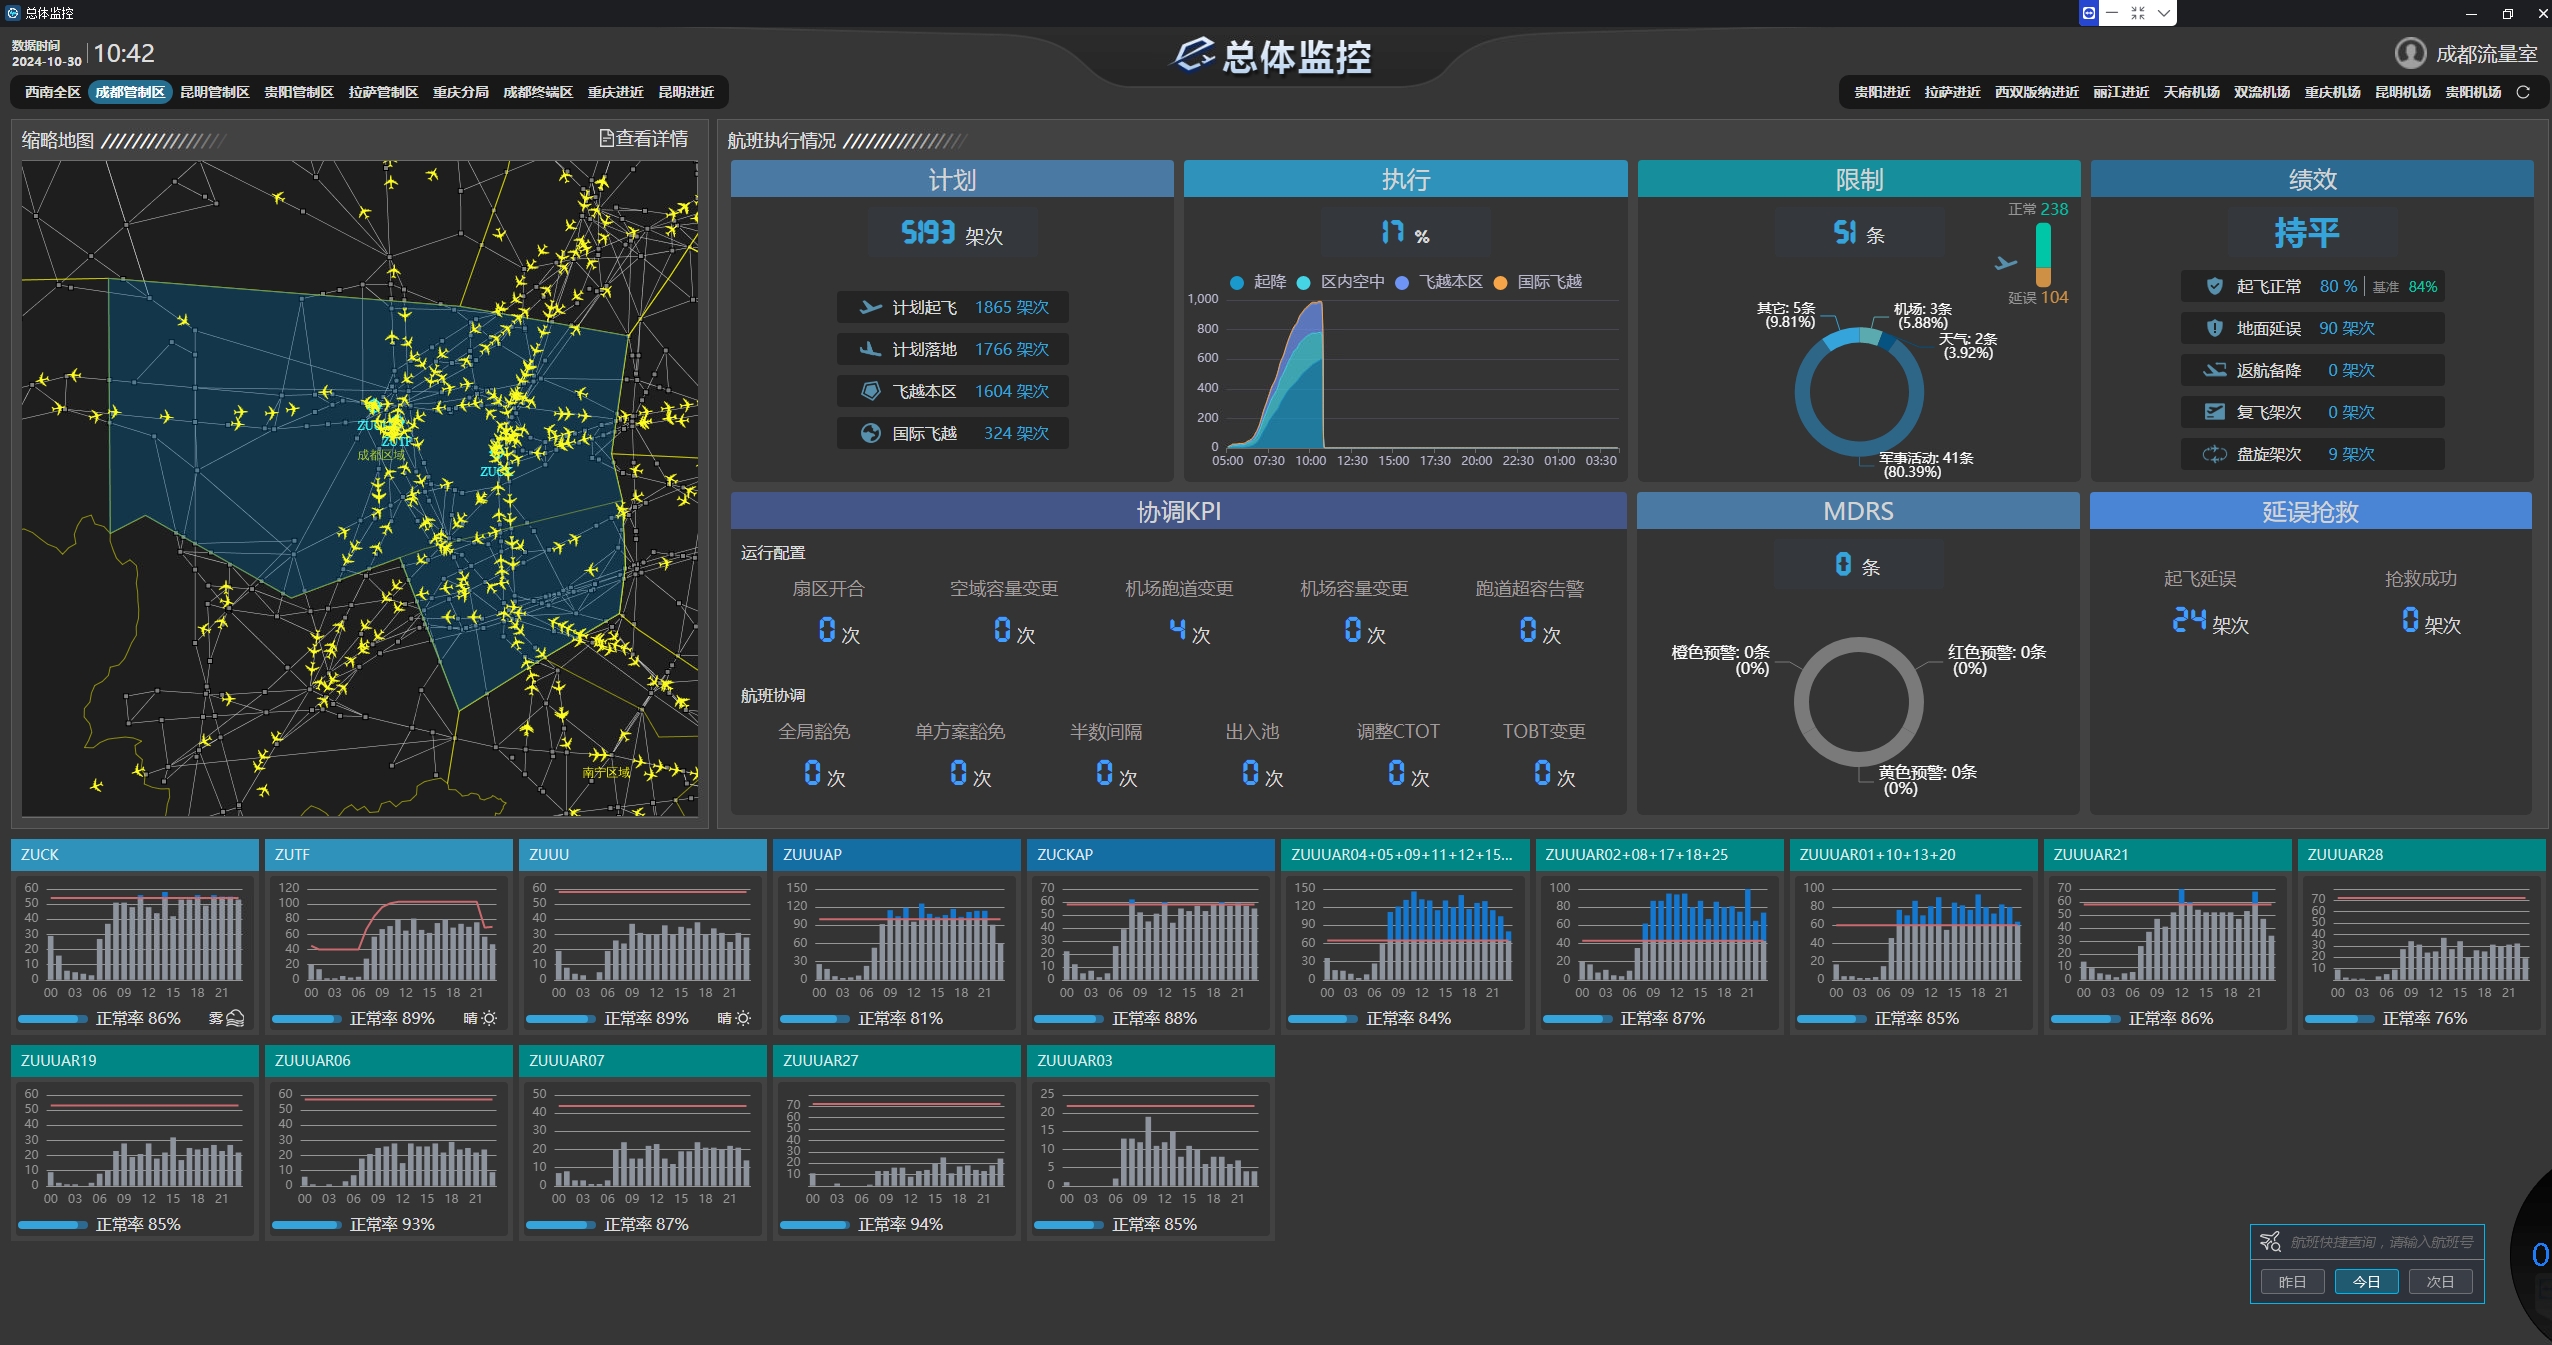Click the 昨日 button
Screen dimensions: 2552x1345
(x=2292, y=1281)
